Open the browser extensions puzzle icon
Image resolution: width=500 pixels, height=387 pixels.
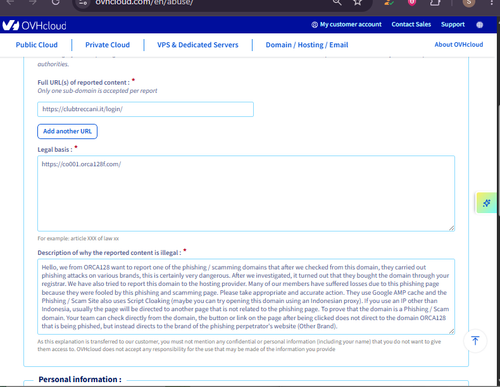click(435, 3)
